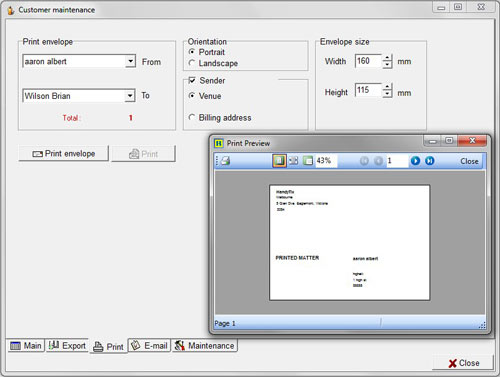Open the From customer dropdown
The width and height of the screenshot is (500, 377).
[x=130, y=61]
